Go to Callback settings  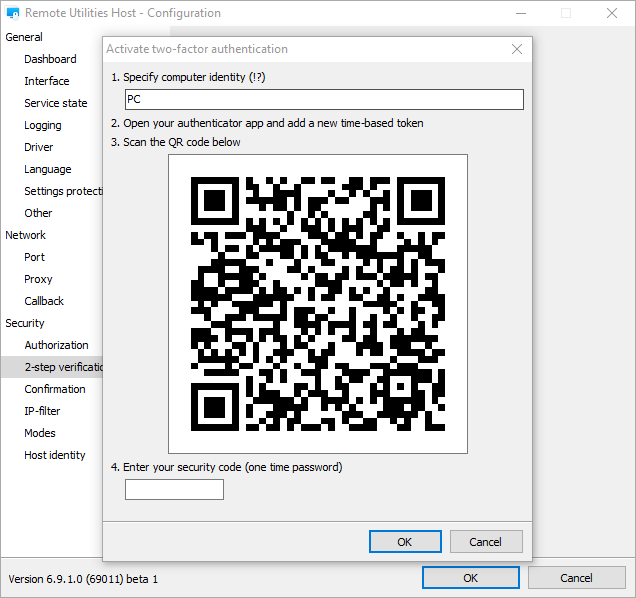pyautogui.click(x=44, y=301)
